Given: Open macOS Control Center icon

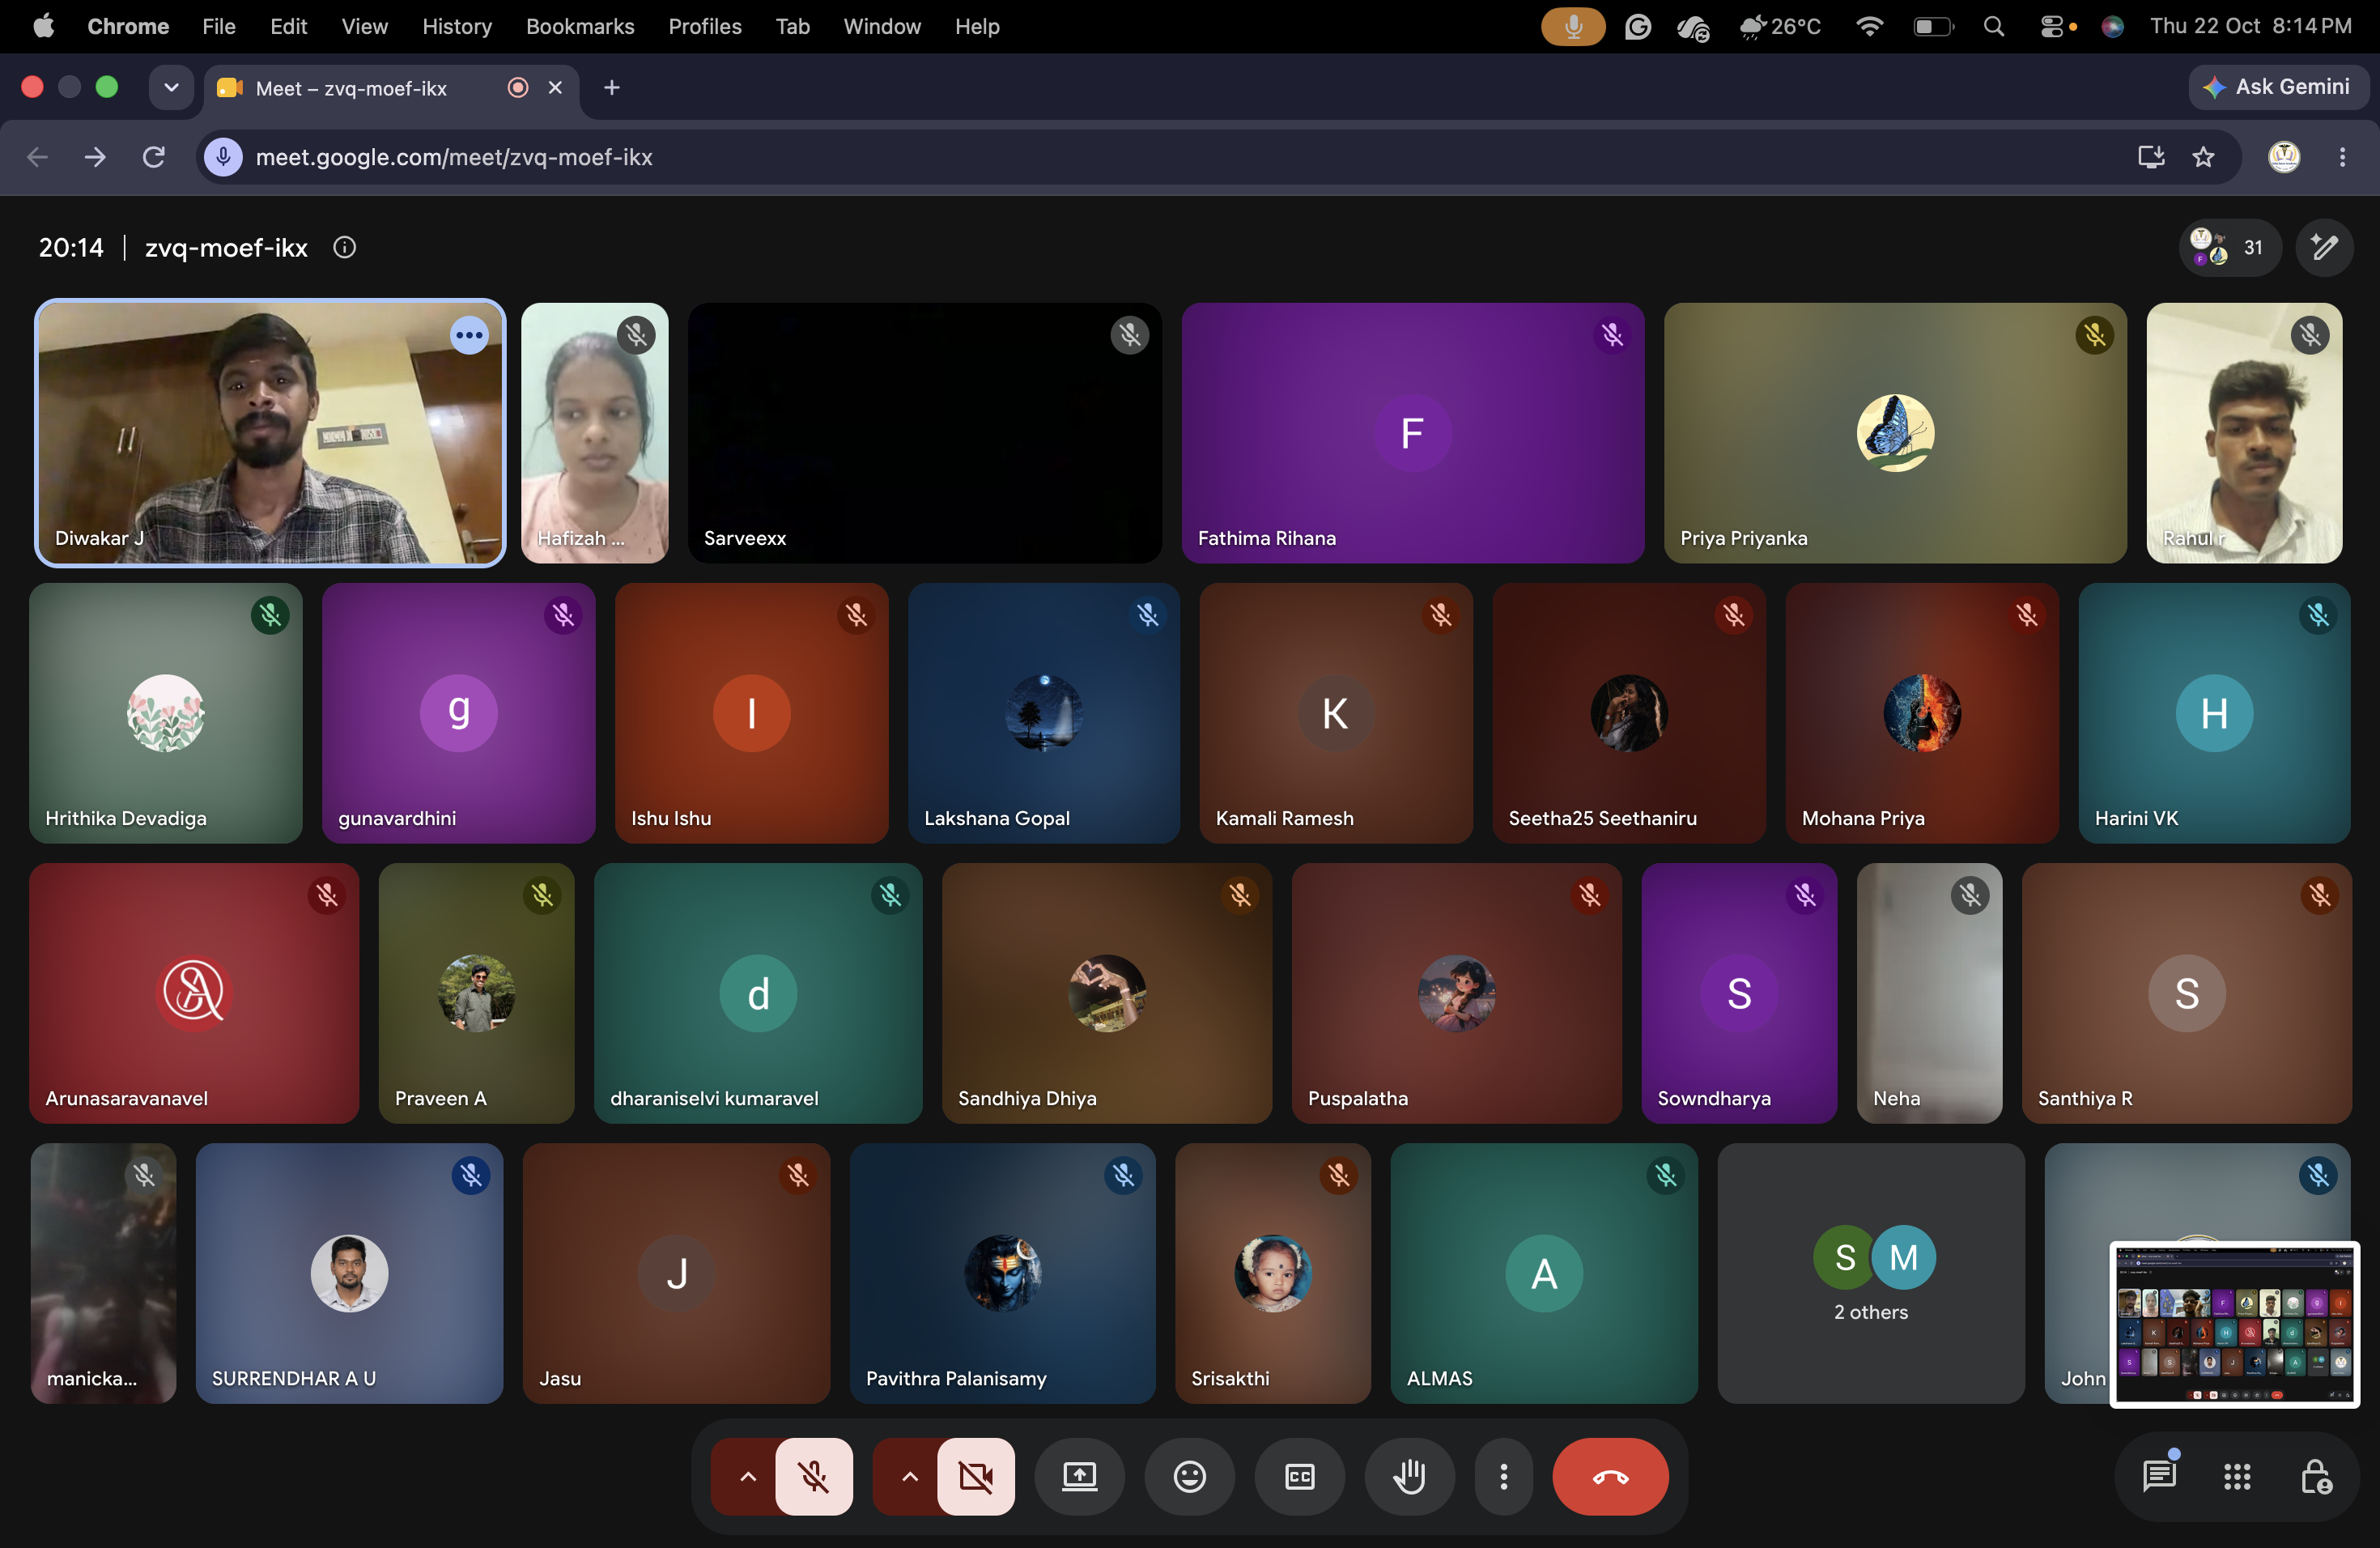Looking at the screenshot, I should pos(2052,26).
